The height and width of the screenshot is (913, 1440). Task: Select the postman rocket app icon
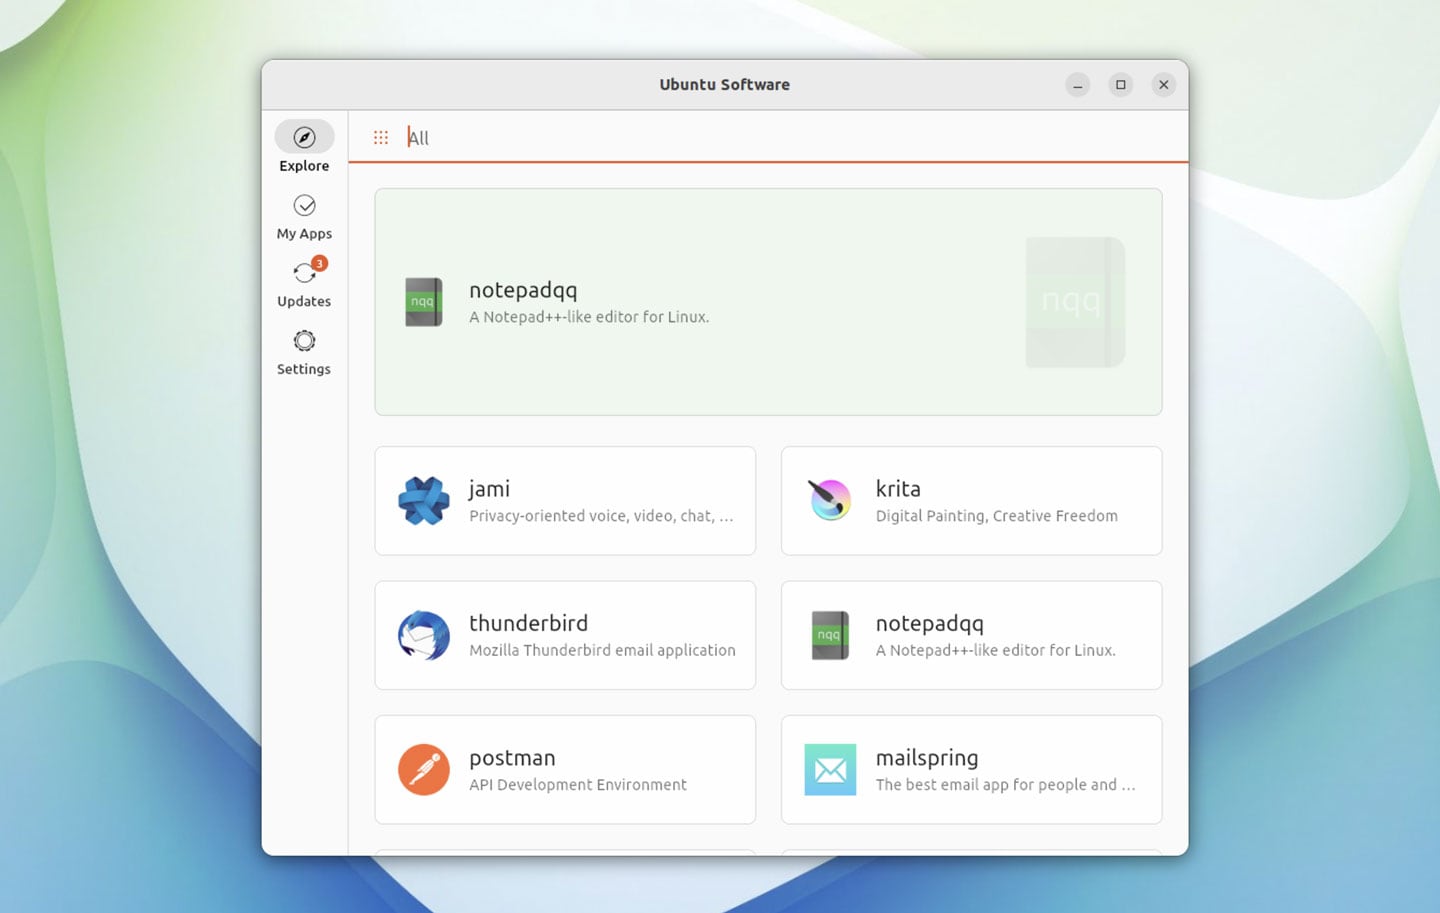click(423, 769)
